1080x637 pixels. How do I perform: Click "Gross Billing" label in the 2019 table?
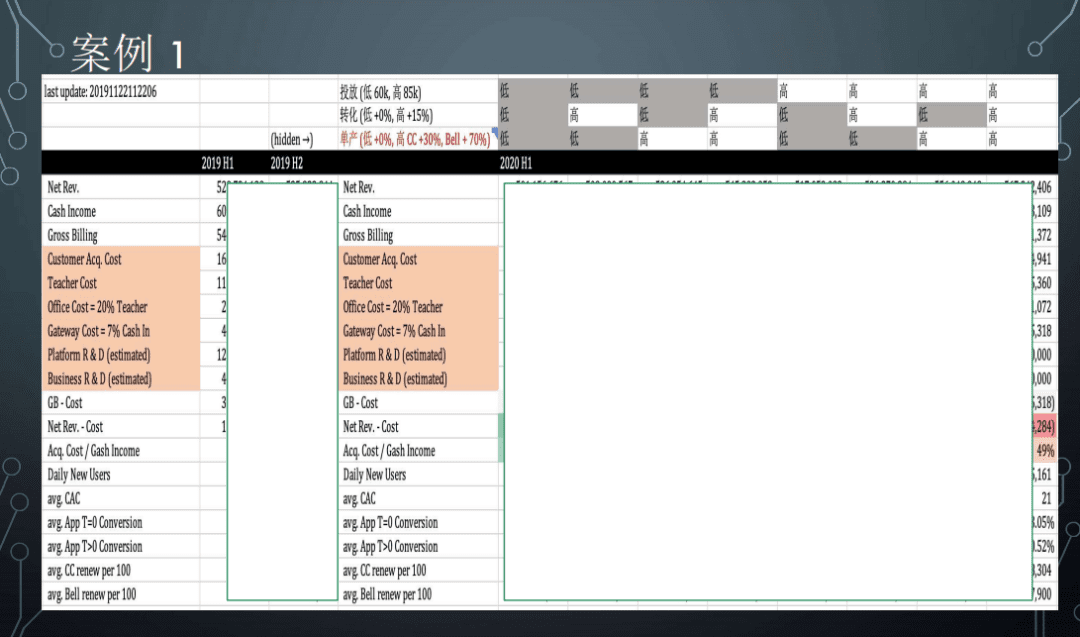[72, 236]
